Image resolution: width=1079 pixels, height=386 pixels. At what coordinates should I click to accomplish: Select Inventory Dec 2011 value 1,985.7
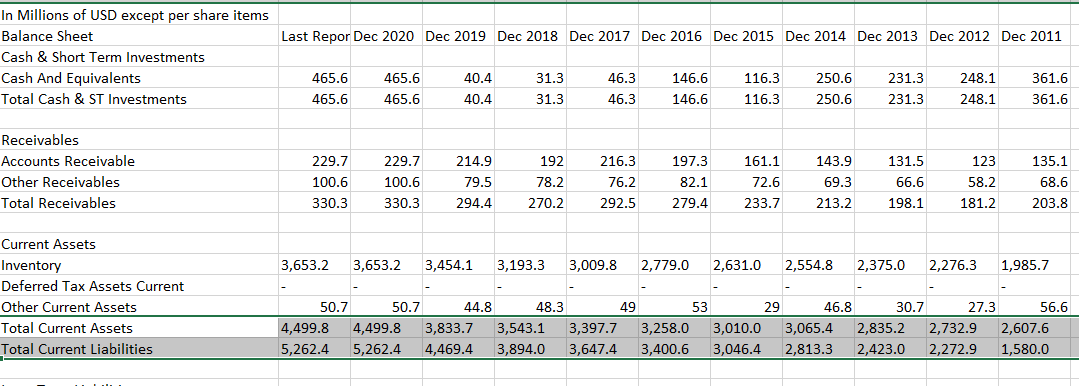point(1035,266)
